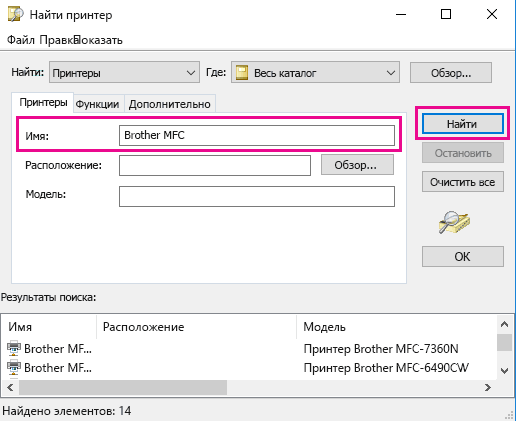
Task: Open the Показать menu
Action: [x=99, y=40]
